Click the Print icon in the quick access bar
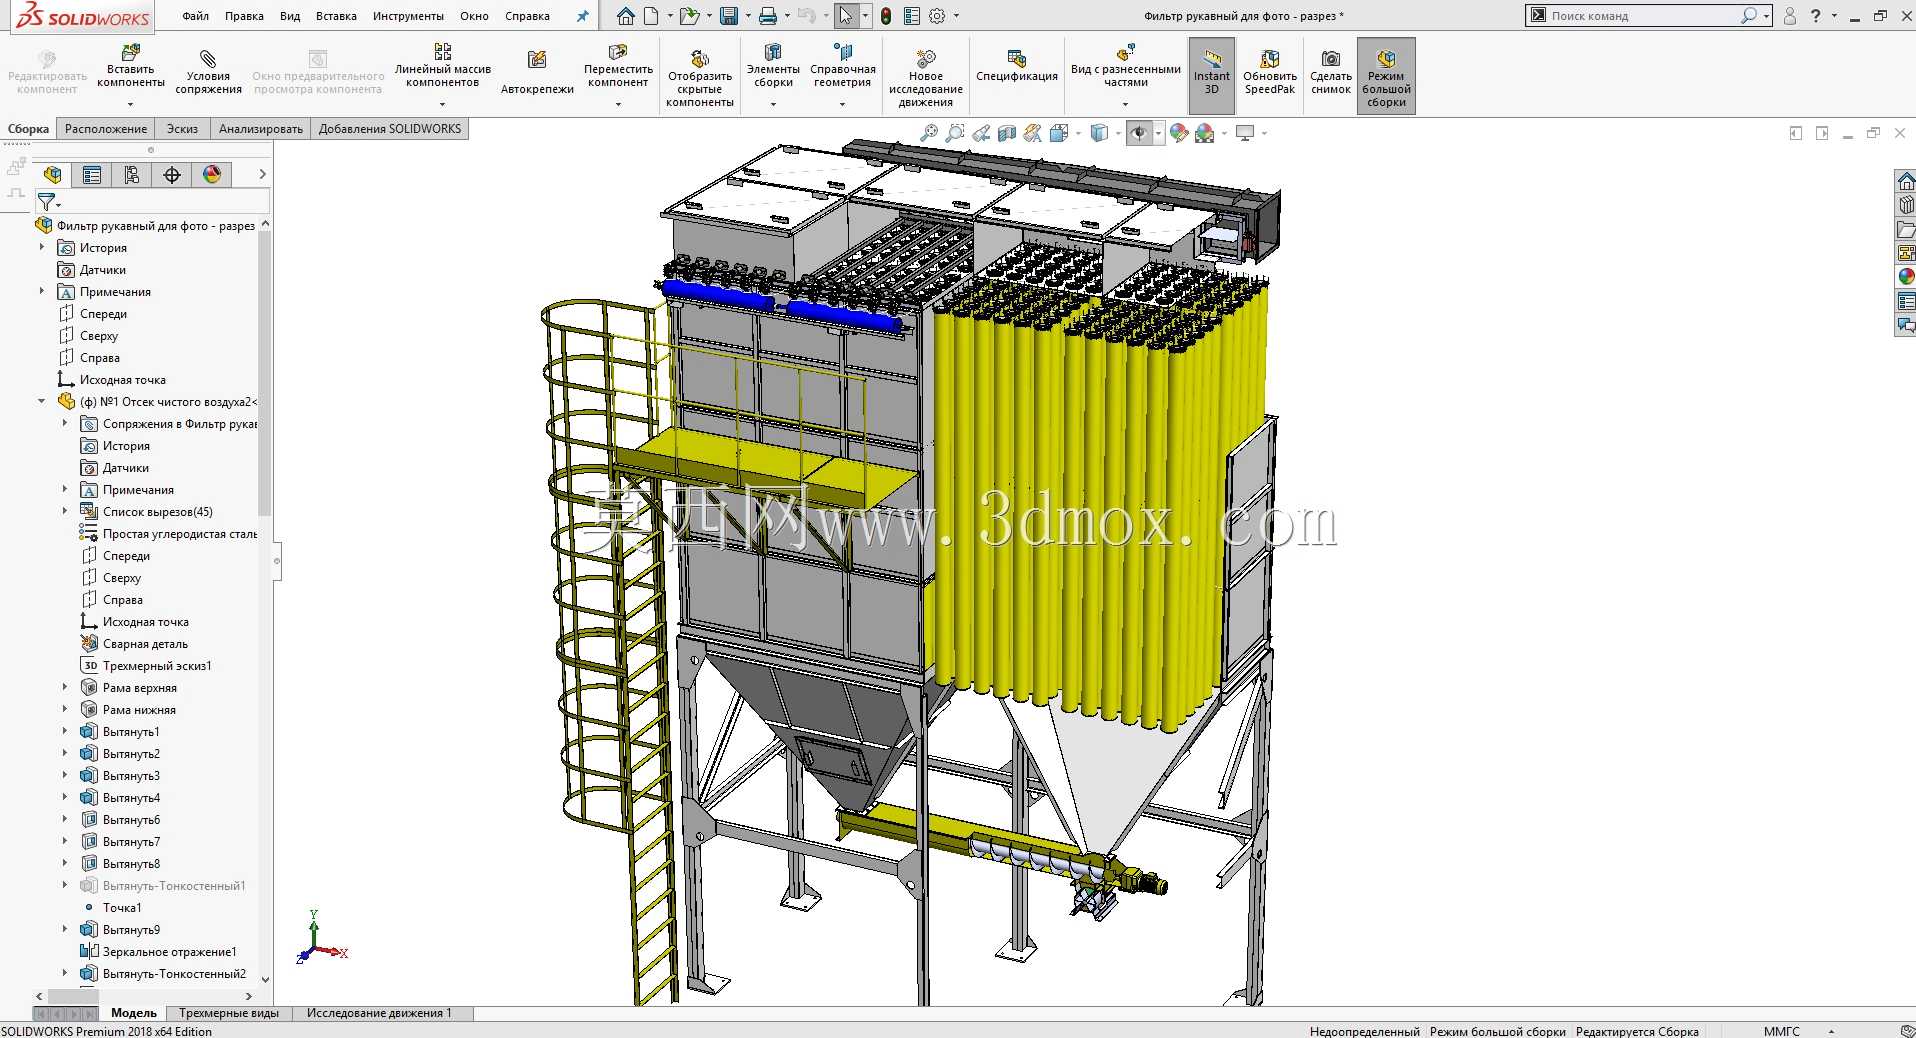Viewport: 1916px width, 1038px height. pos(767,16)
